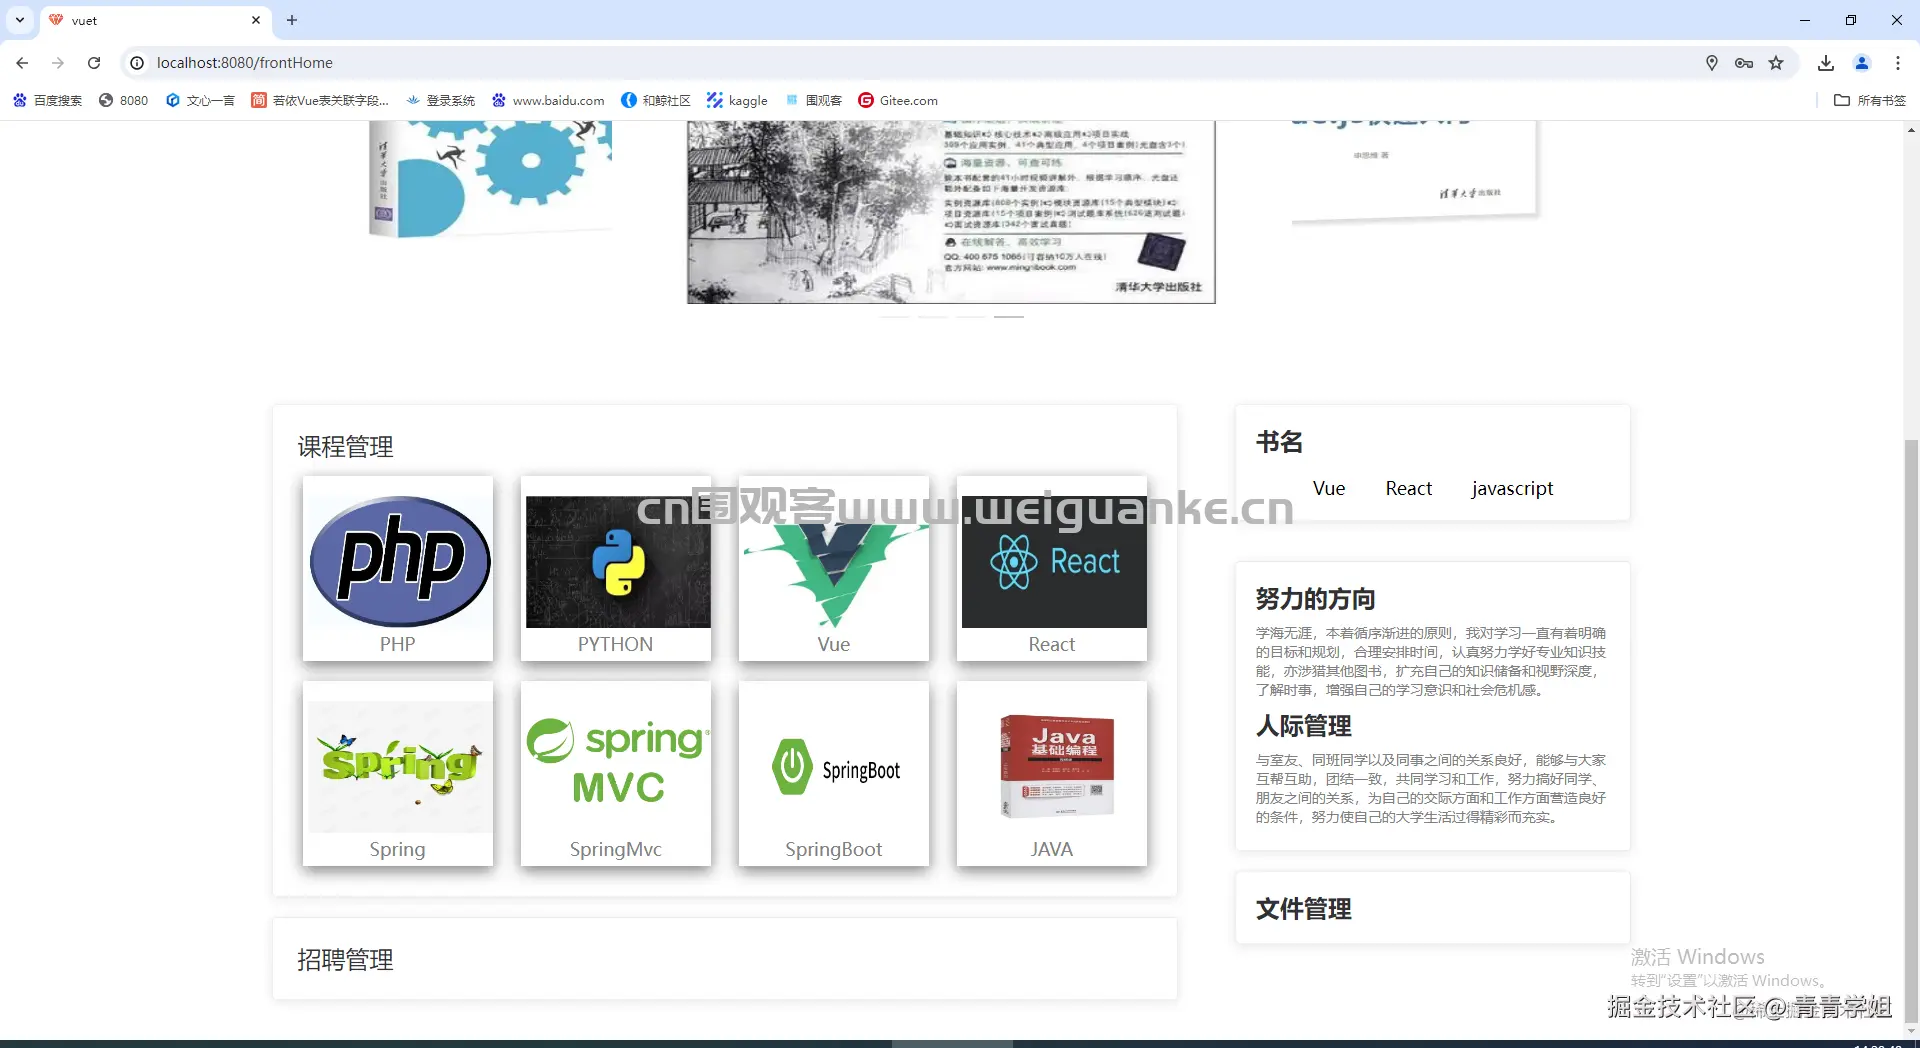Open the browser downloads panel
The height and width of the screenshot is (1048, 1920).
[x=1826, y=63]
